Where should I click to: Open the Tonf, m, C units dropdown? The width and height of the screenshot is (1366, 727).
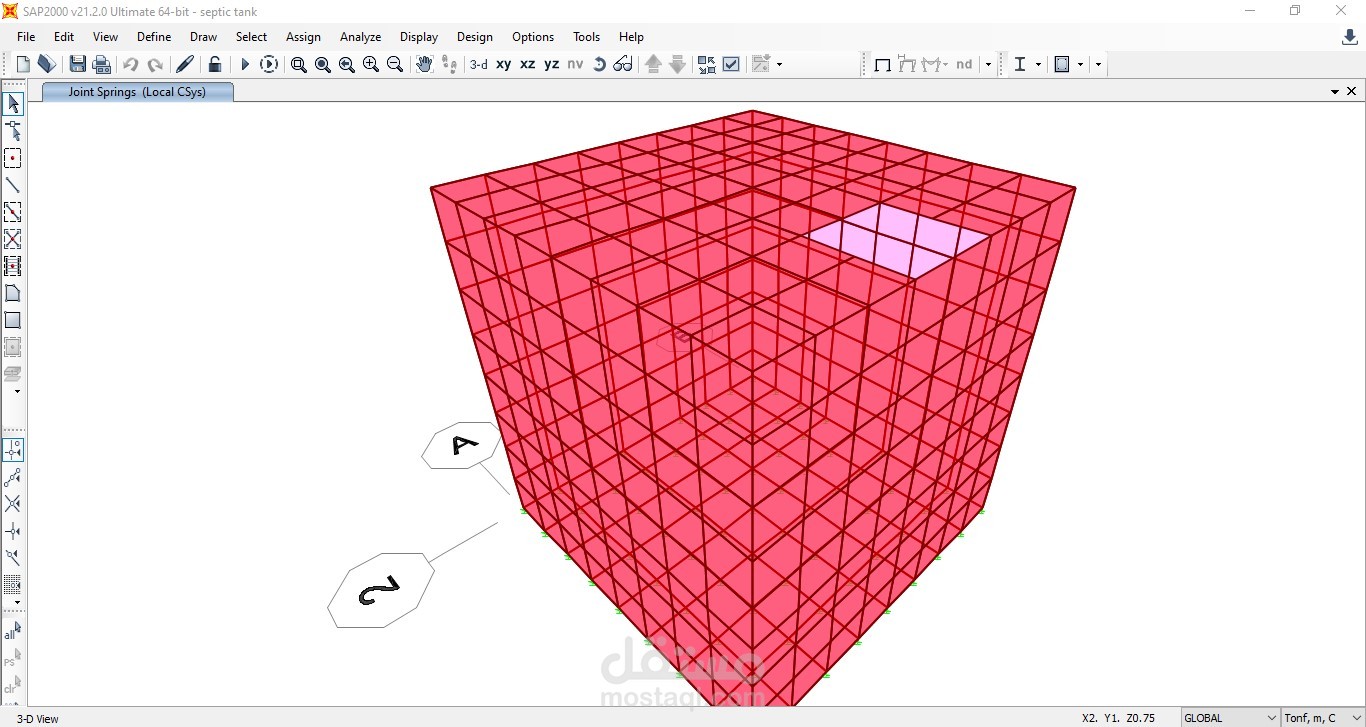[1323, 718]
